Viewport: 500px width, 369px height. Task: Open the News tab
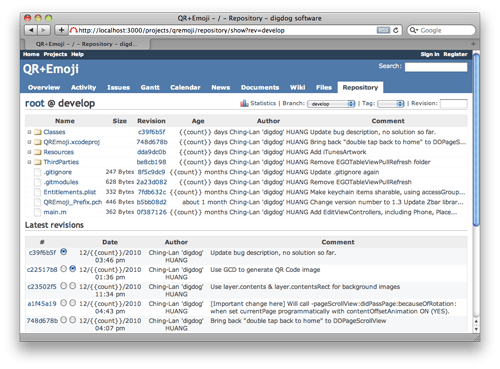click(x=221, y=87)
